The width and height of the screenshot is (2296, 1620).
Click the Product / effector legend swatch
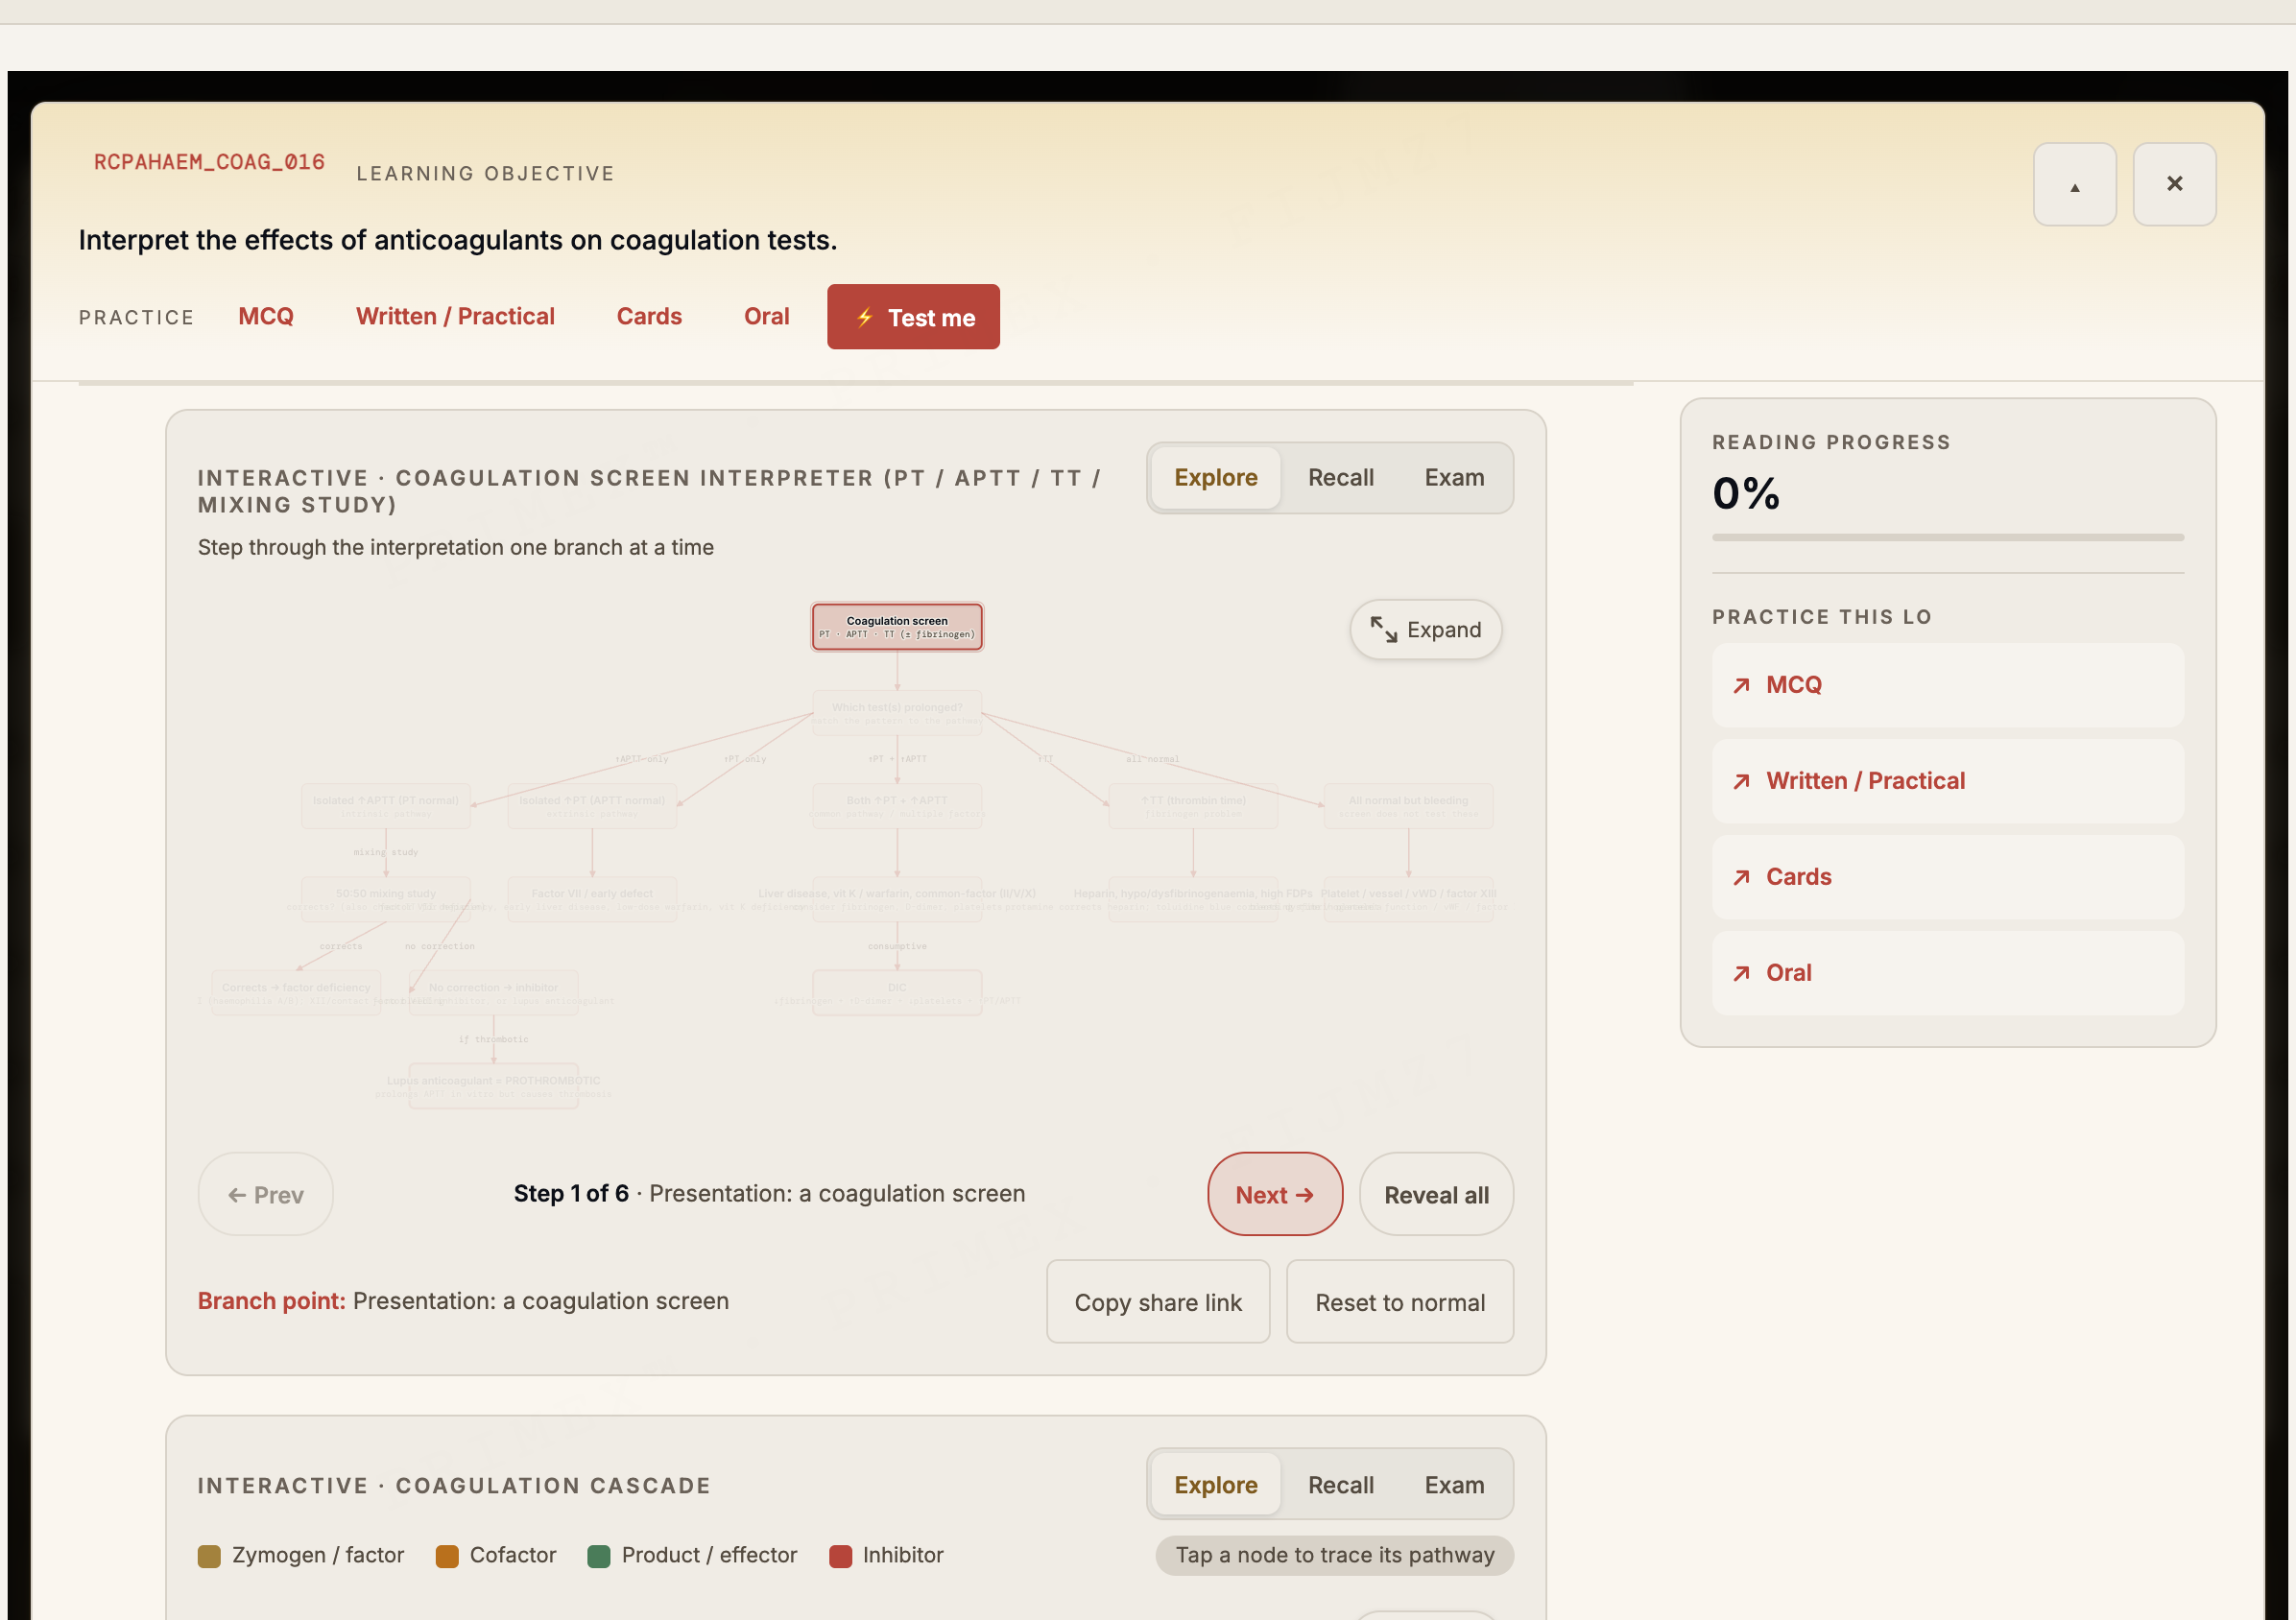599,1556
